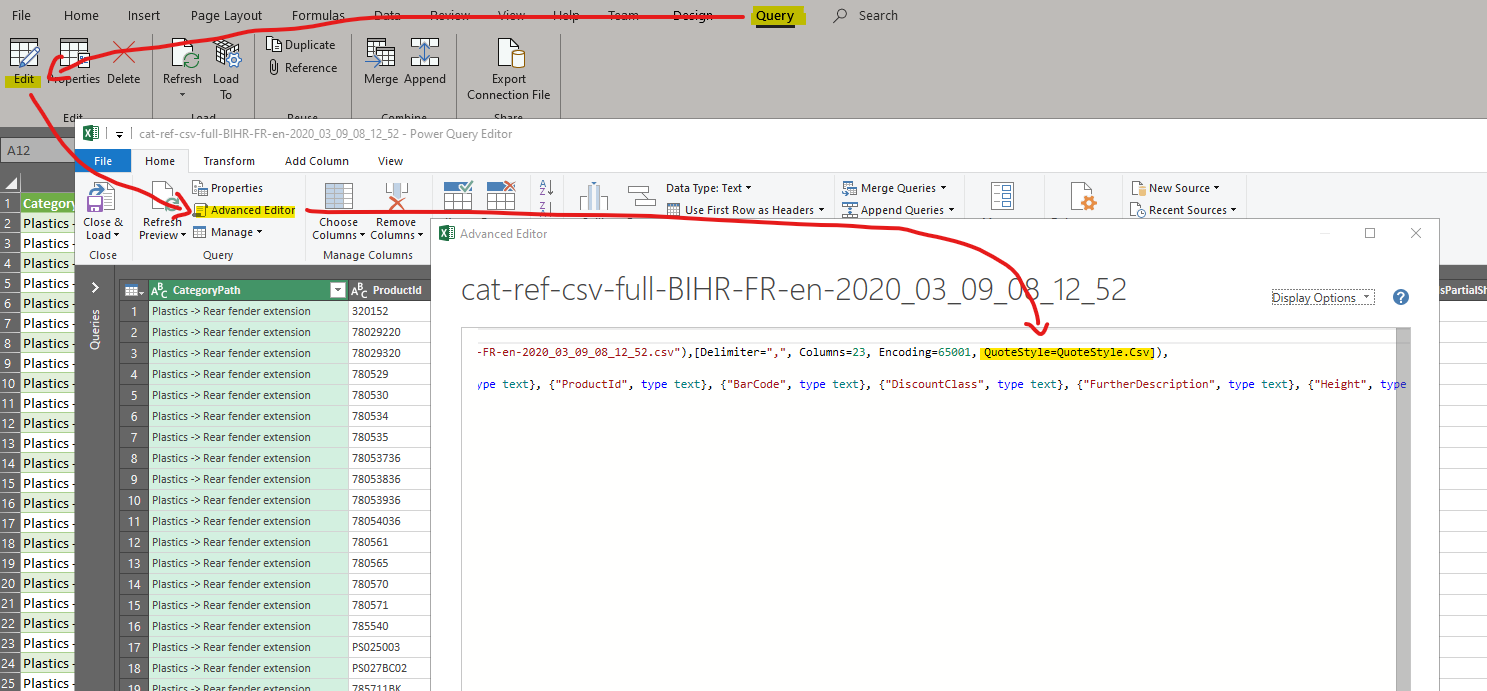The width and height of the screenshot is (1487, 691).
Task: Click the Choose Columns icon
Action: [339, 198]
